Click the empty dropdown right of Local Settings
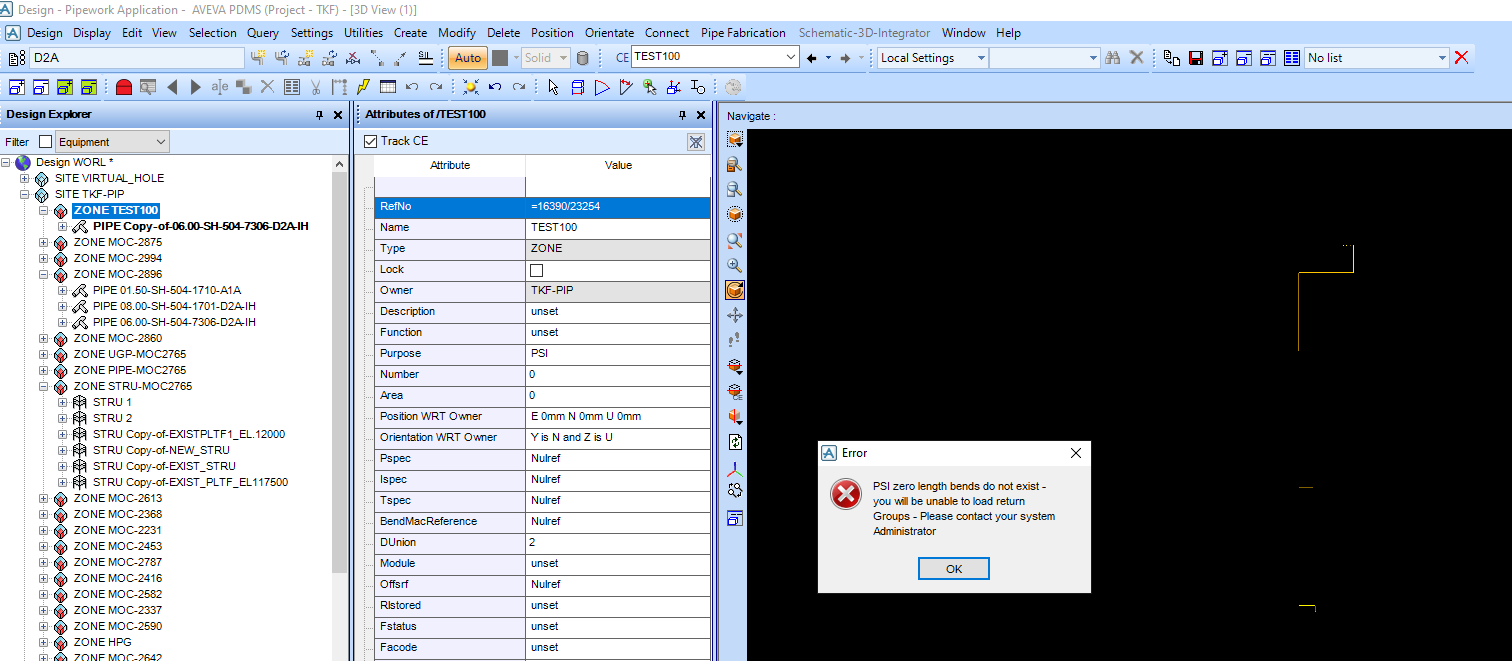The image size is (1512, 661). click(1045, 58)
